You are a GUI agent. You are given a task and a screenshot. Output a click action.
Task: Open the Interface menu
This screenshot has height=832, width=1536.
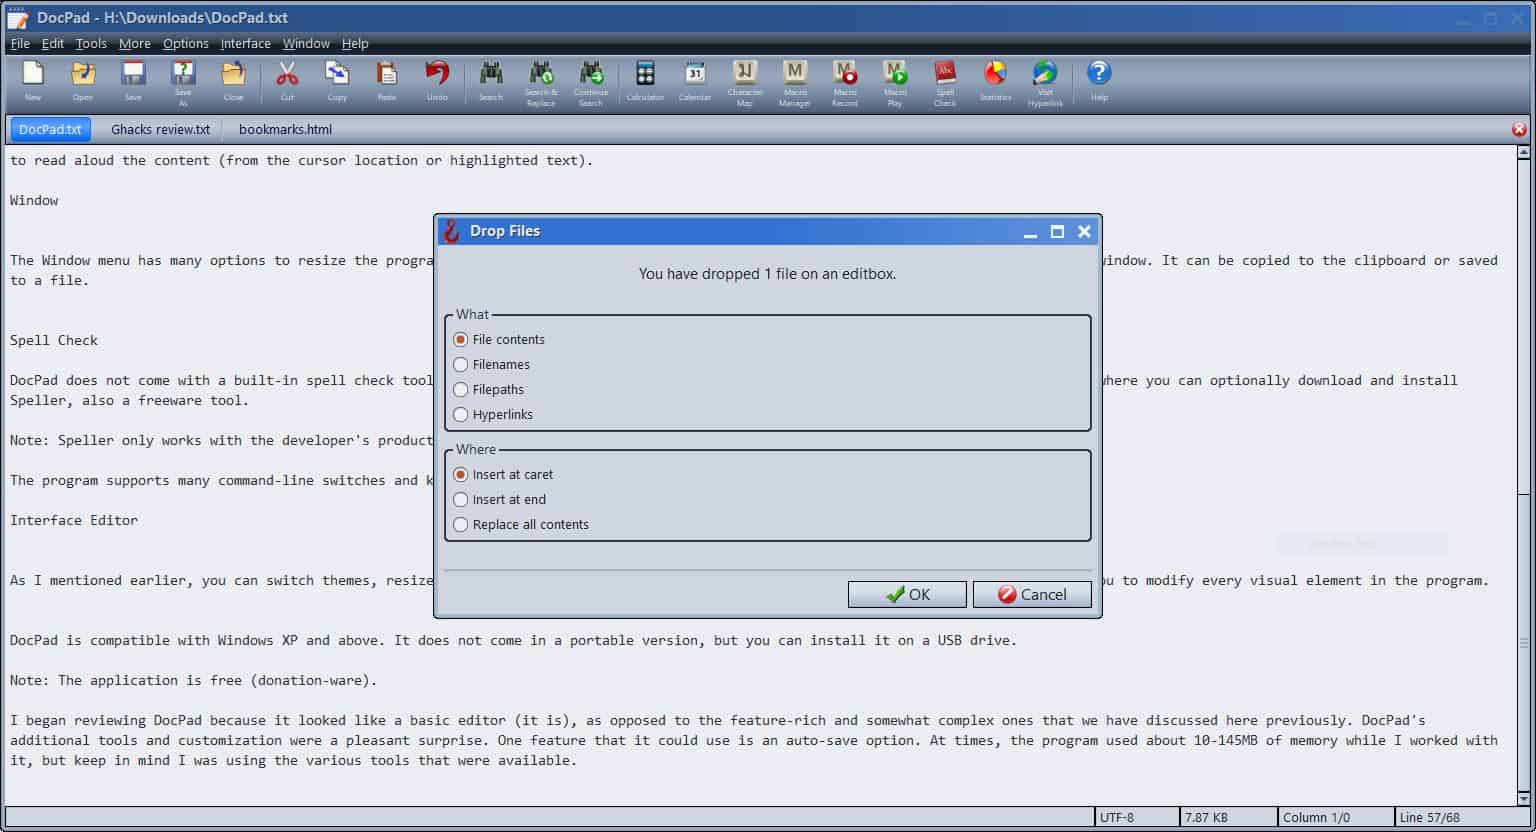246,43
